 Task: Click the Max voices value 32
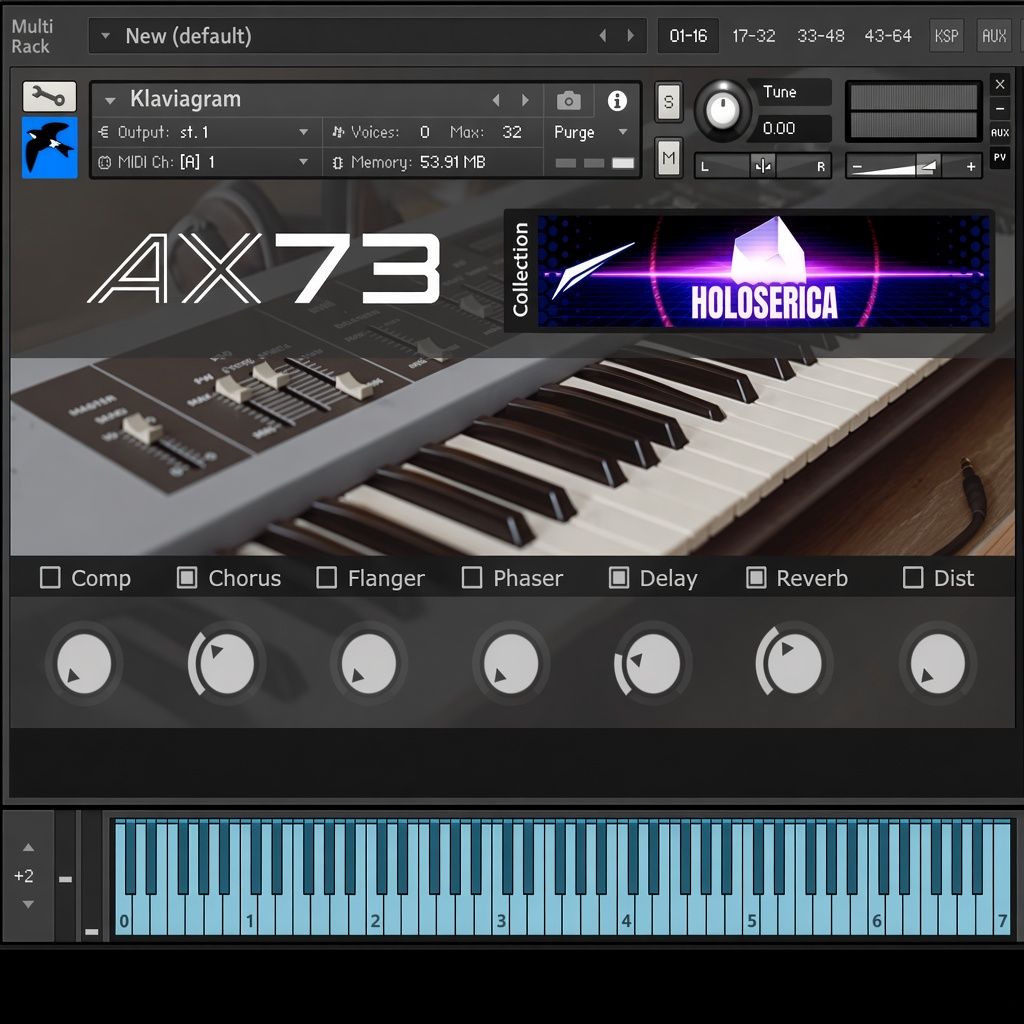pos(511,132)
